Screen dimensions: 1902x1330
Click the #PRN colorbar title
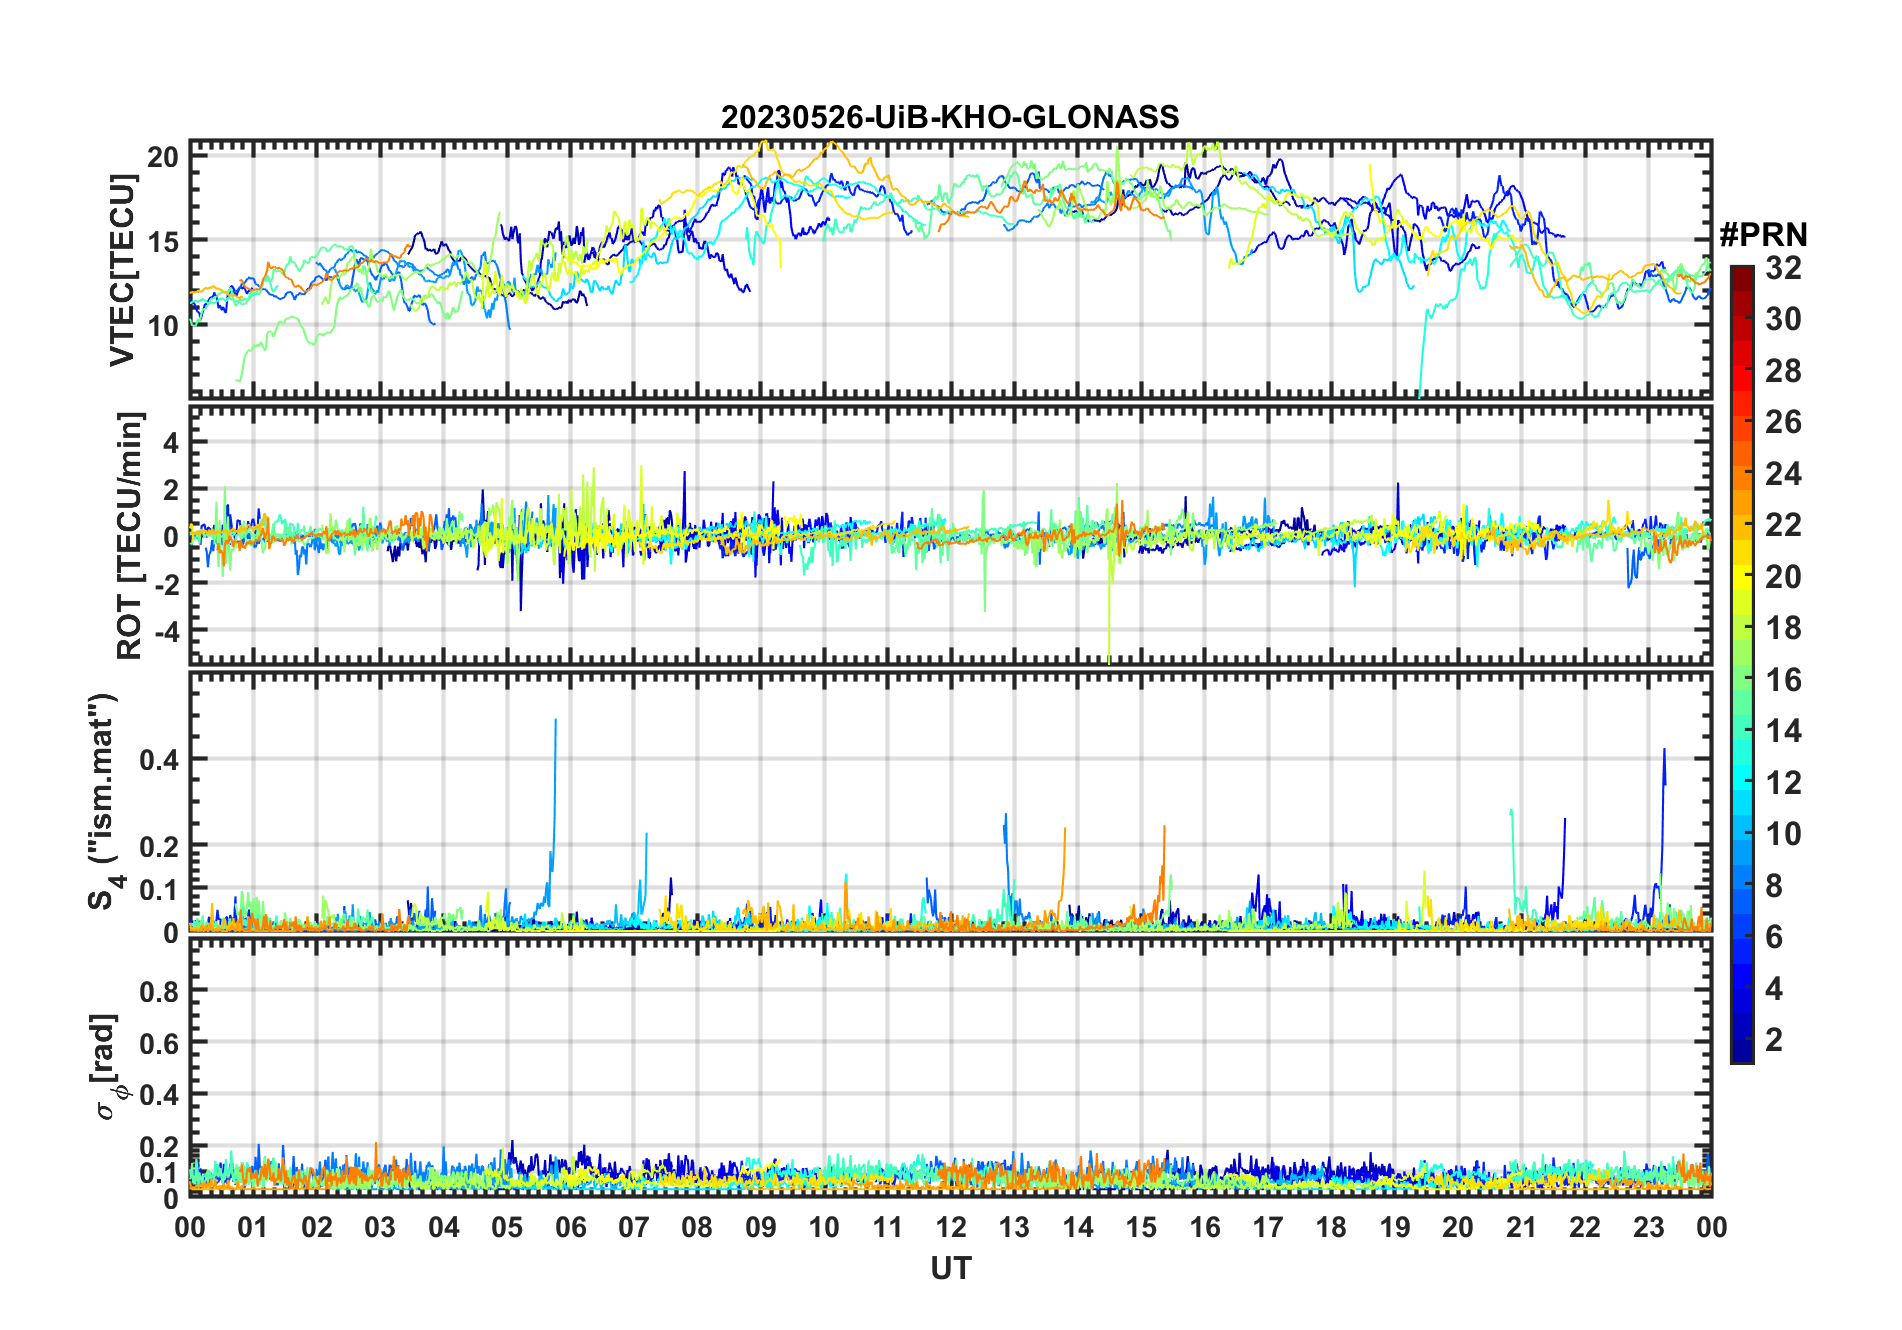pyautogui.click(x=1763, y=235)
